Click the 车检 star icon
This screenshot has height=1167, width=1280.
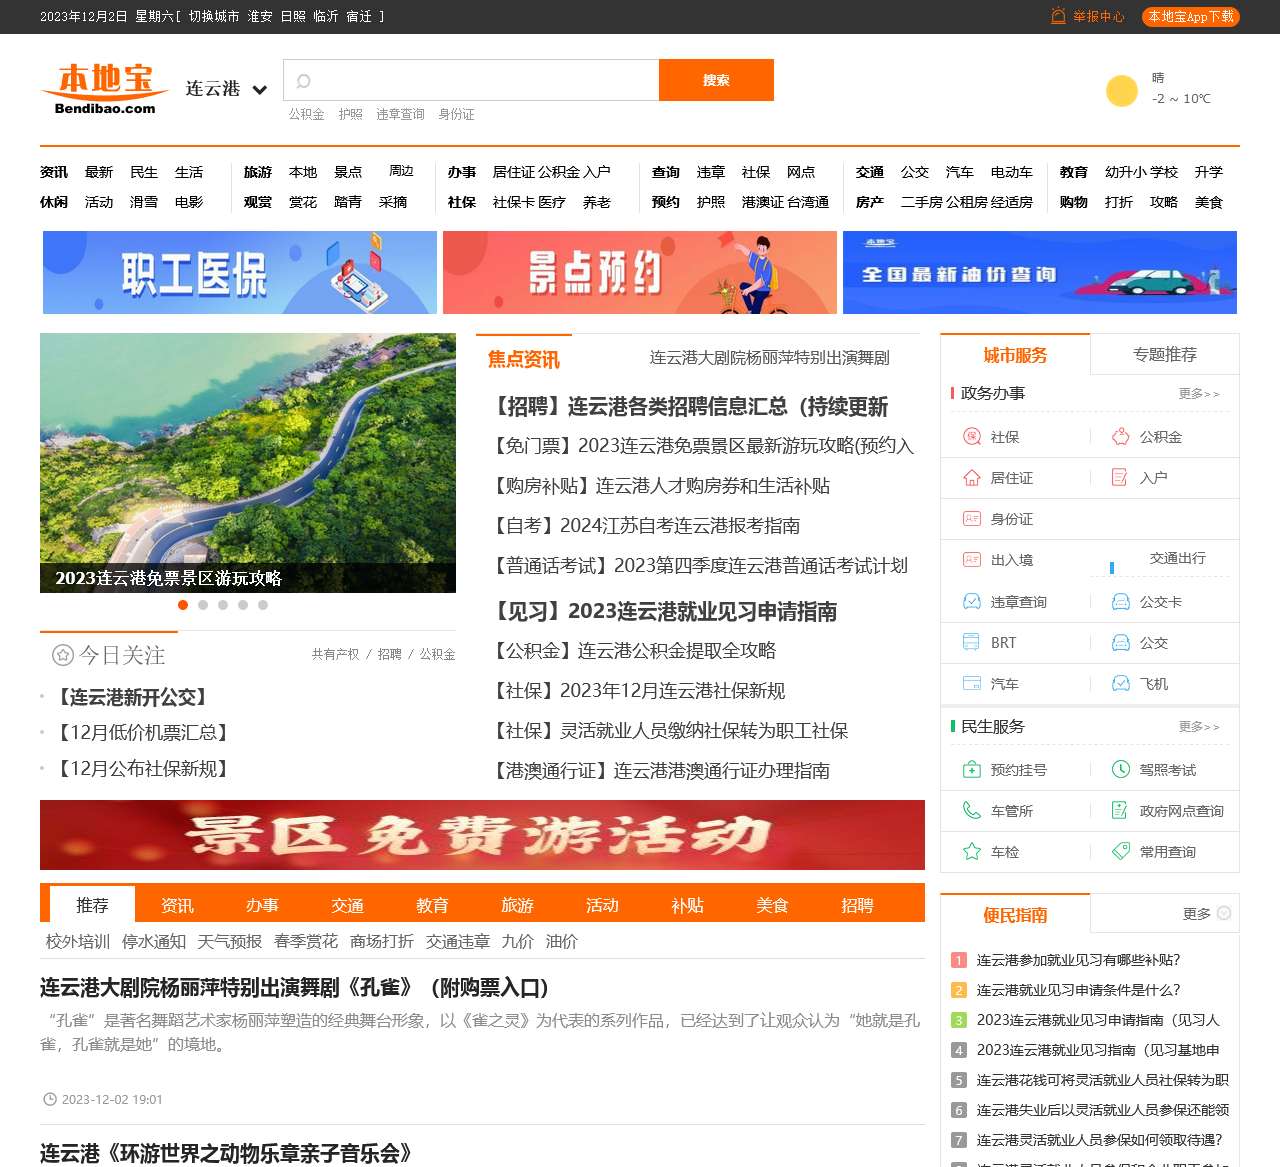[x=971, y=852]
